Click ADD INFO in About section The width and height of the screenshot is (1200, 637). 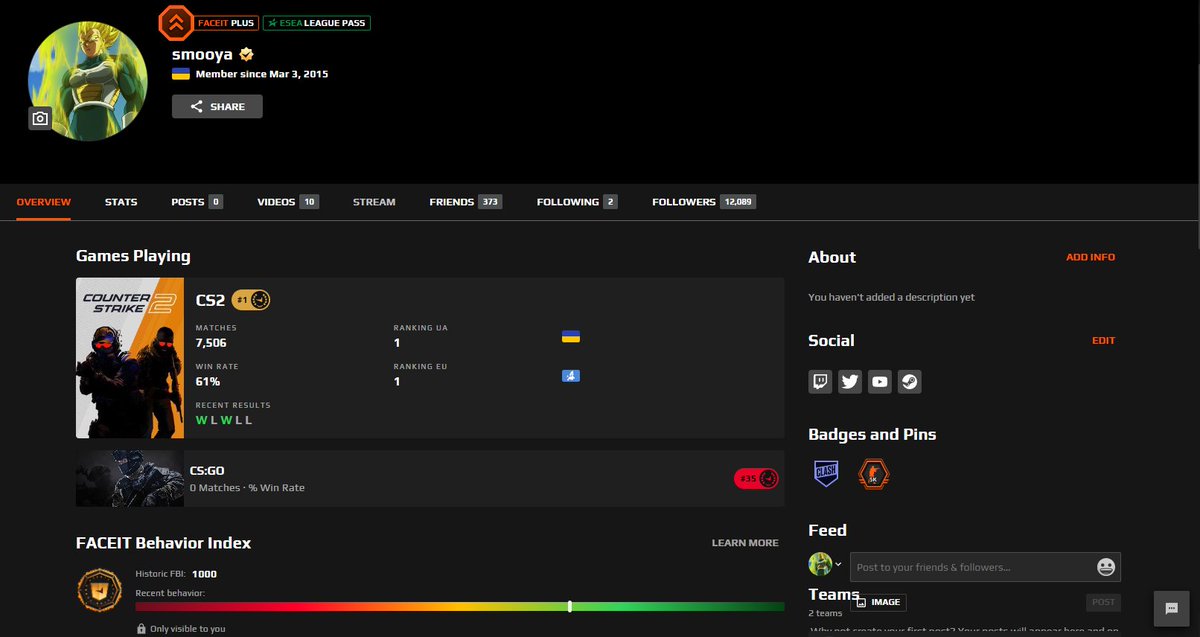[x=1090, y=257]
